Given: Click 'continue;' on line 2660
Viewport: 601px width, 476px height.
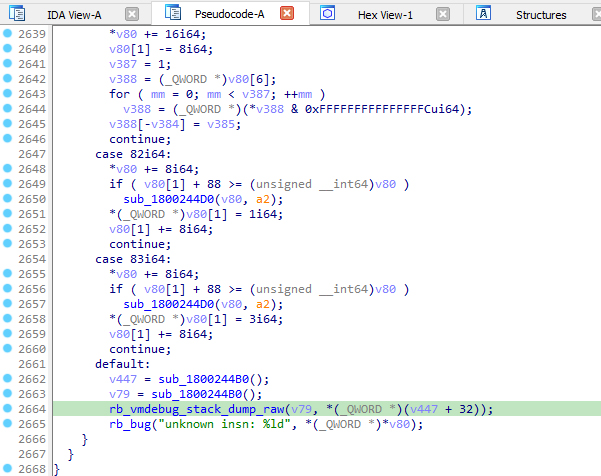Looking at the screenshot, I should pyautogui.click(x=140, y=349).
